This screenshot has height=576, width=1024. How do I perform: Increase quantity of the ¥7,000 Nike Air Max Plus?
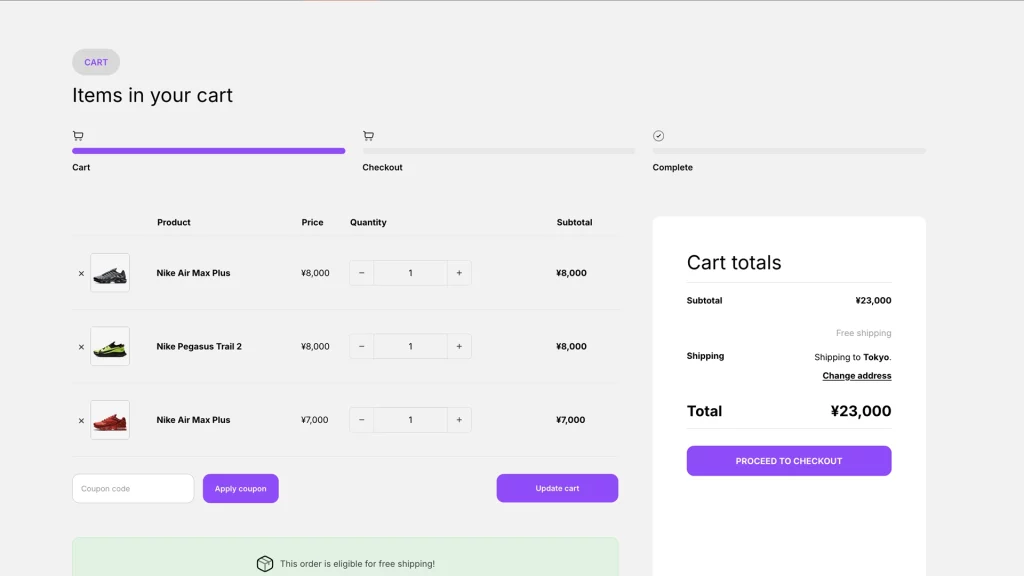coord(459,420)
